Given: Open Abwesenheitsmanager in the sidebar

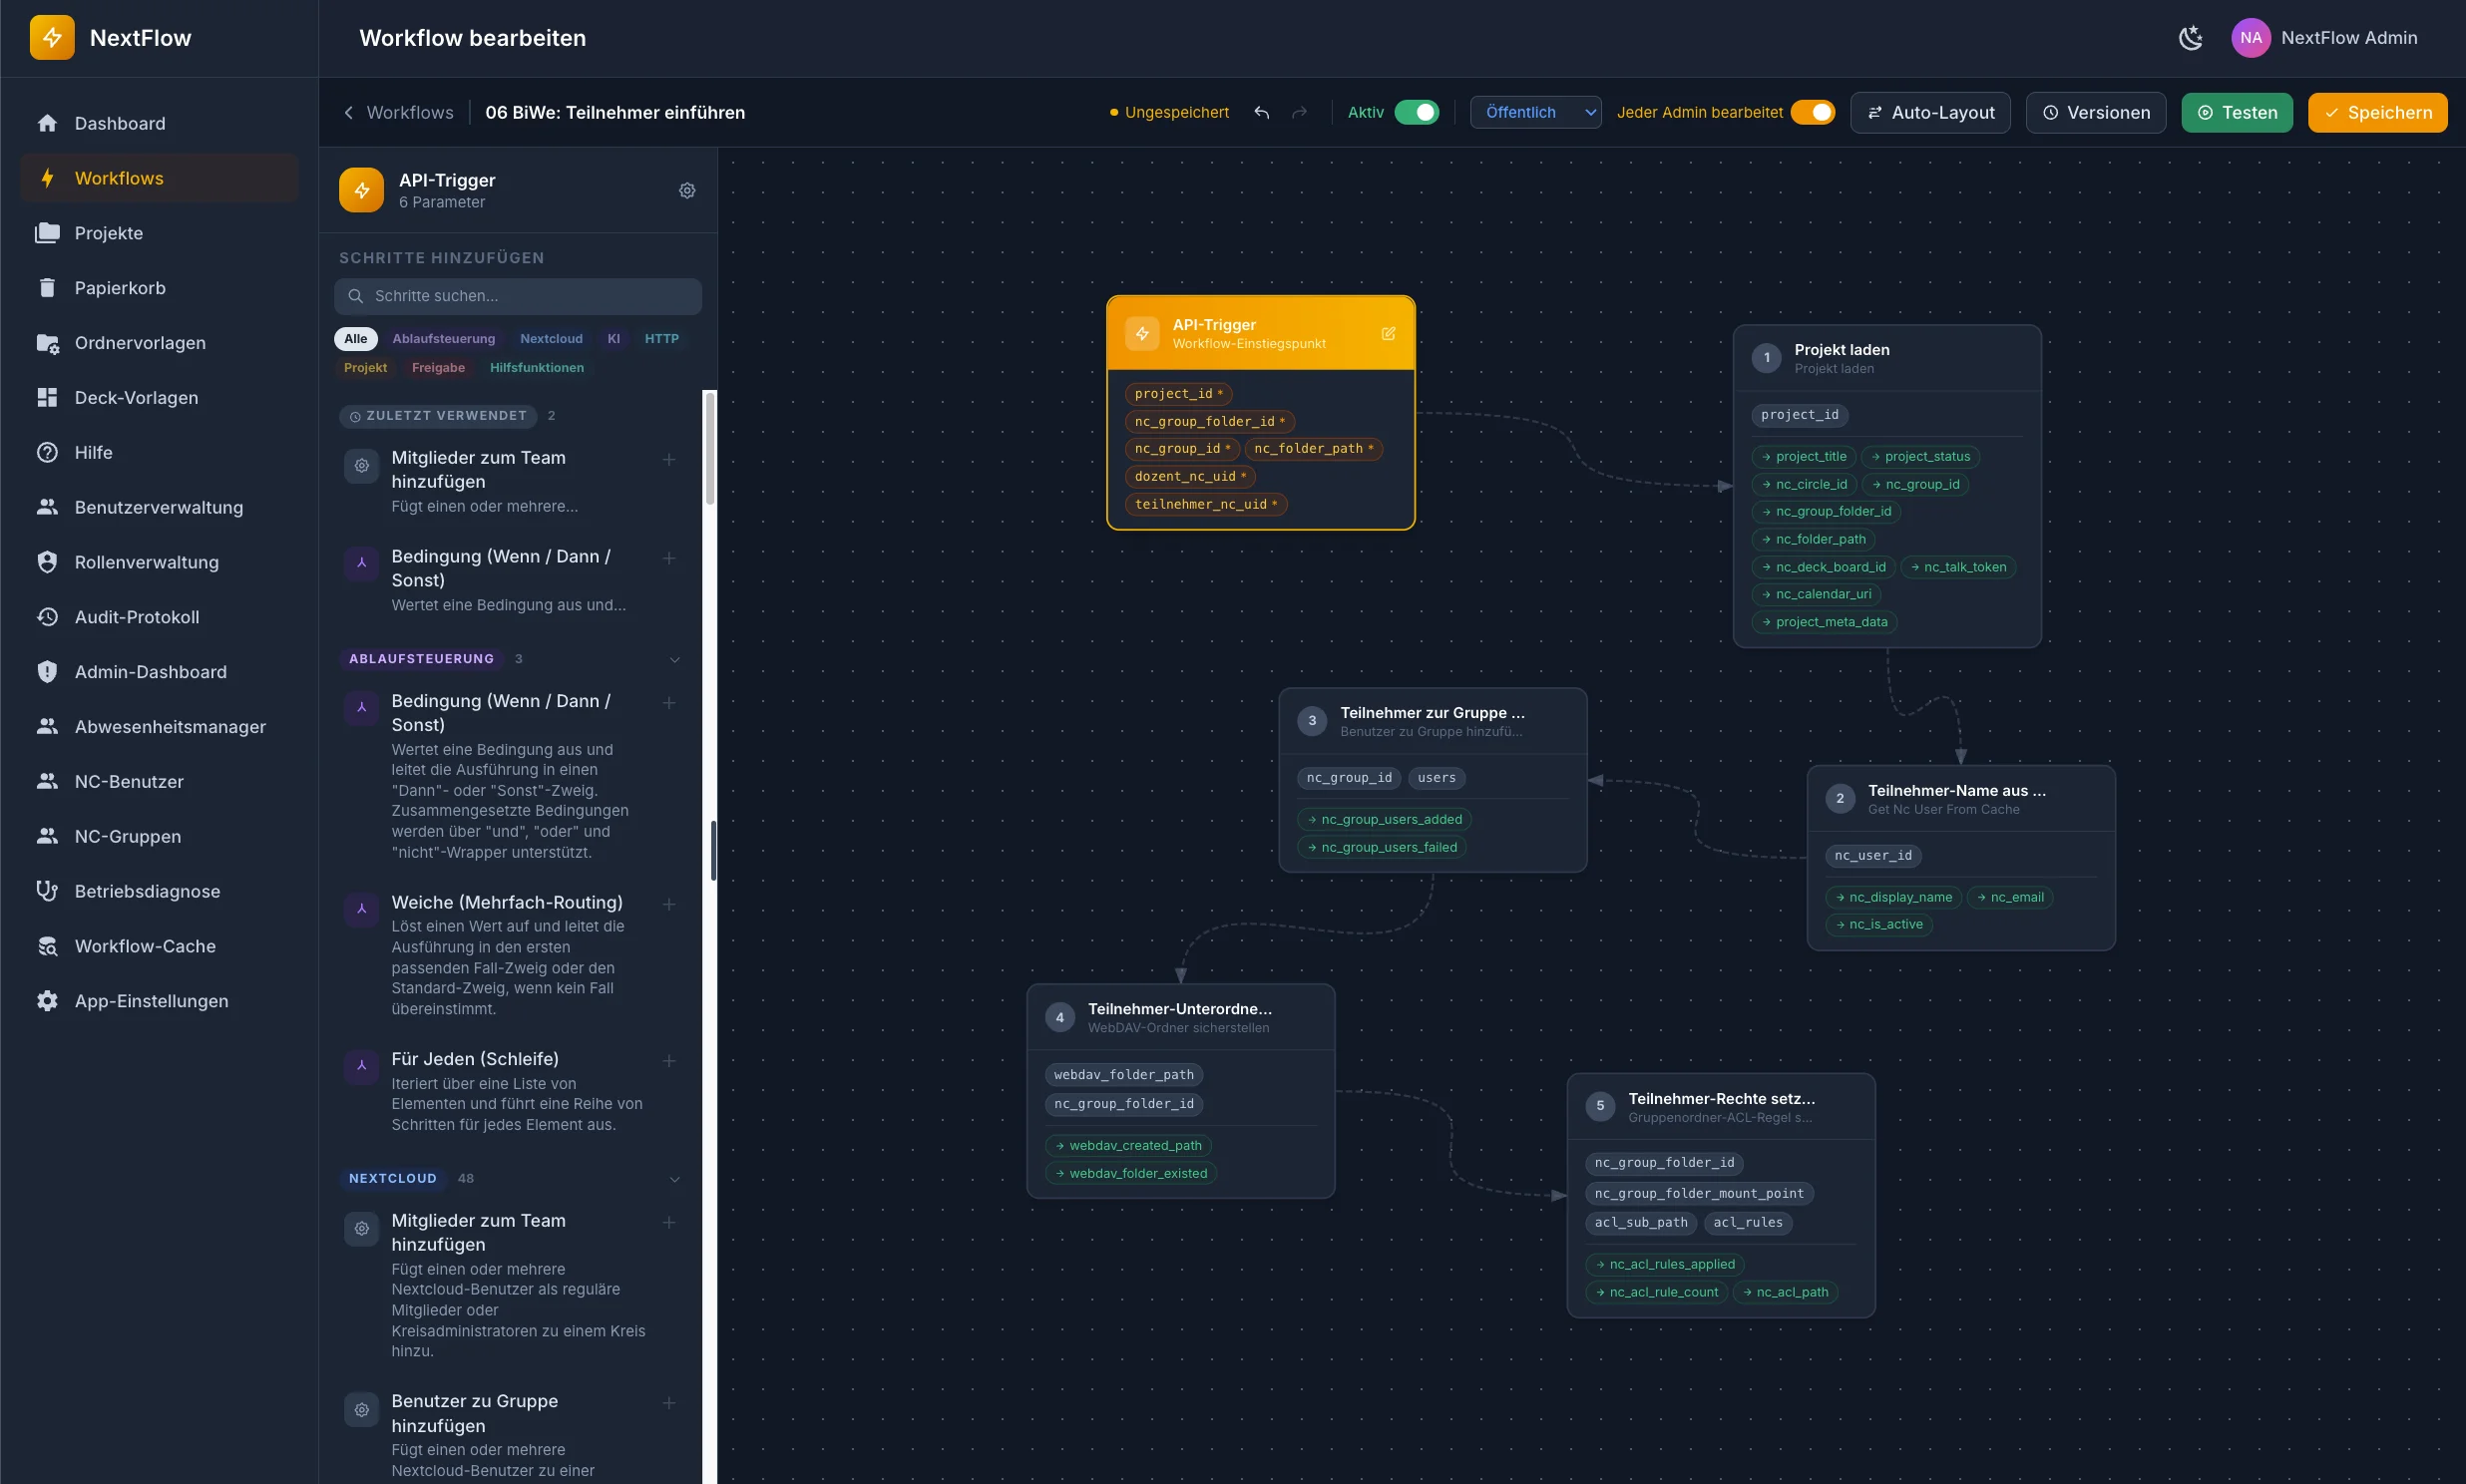Looking at the screenshot, I should point(159,727).
